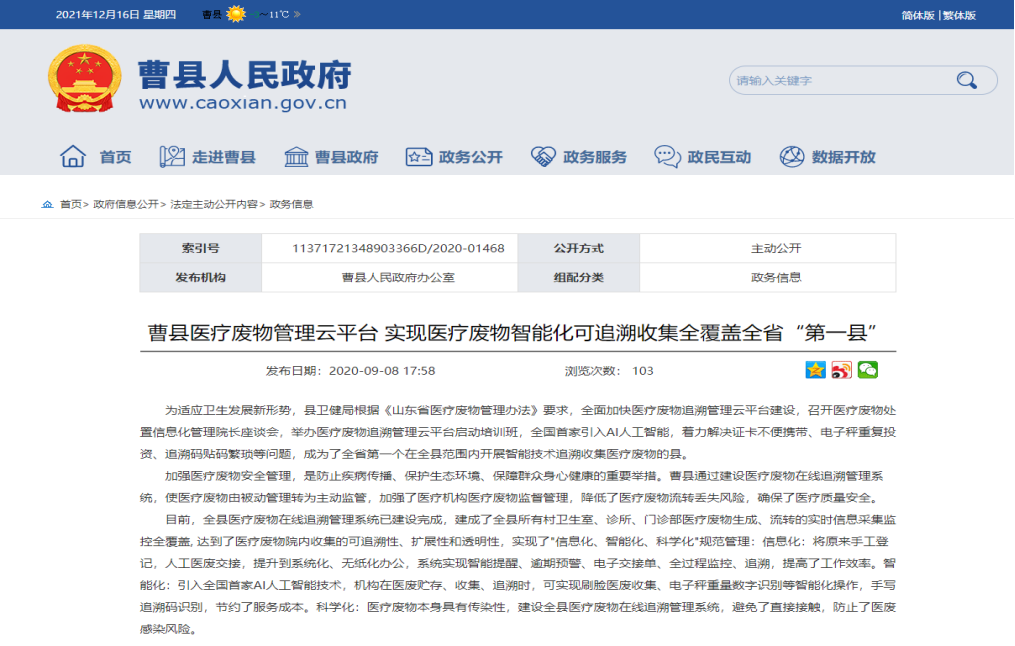Select the globe icon for 数据开放
The height and width of the screenshot is (646, 1015).
(x=793, y=156)
